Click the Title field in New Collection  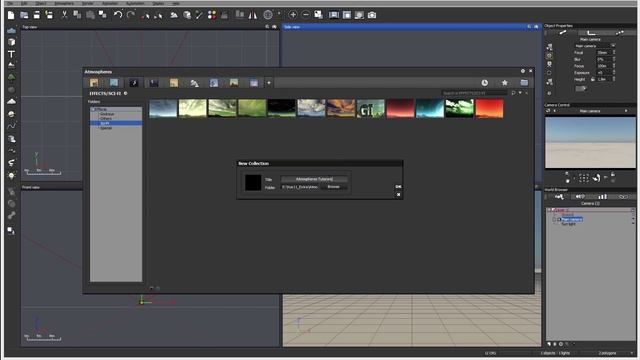314,179
